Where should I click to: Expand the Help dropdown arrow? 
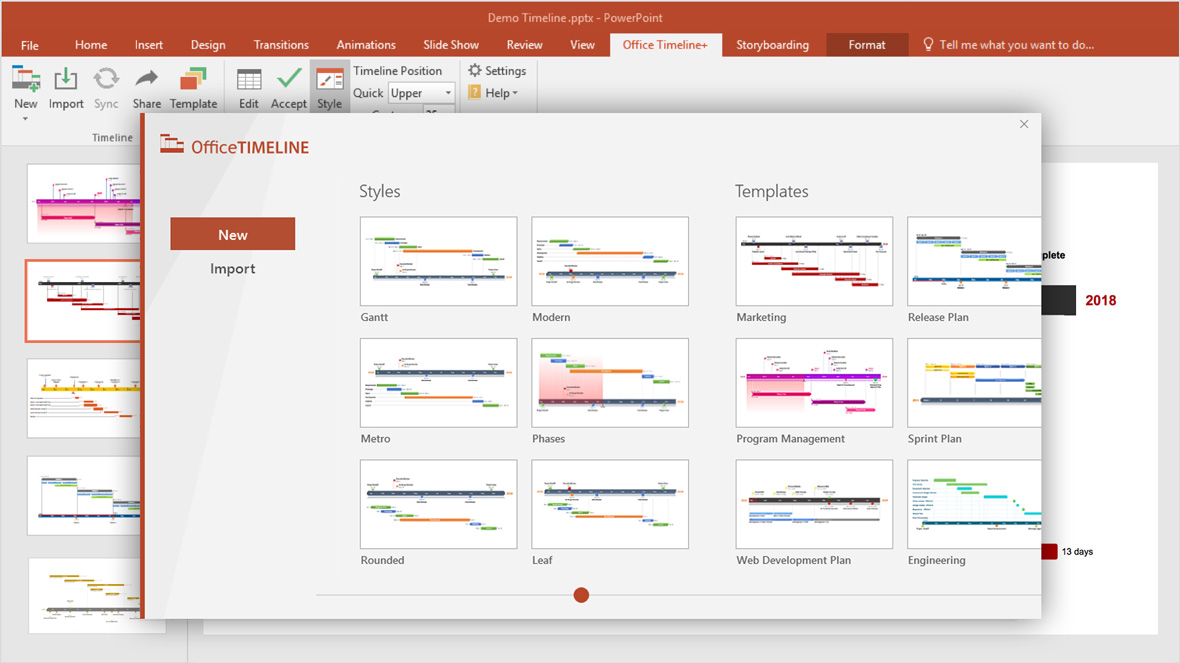[x=515, y=93]
